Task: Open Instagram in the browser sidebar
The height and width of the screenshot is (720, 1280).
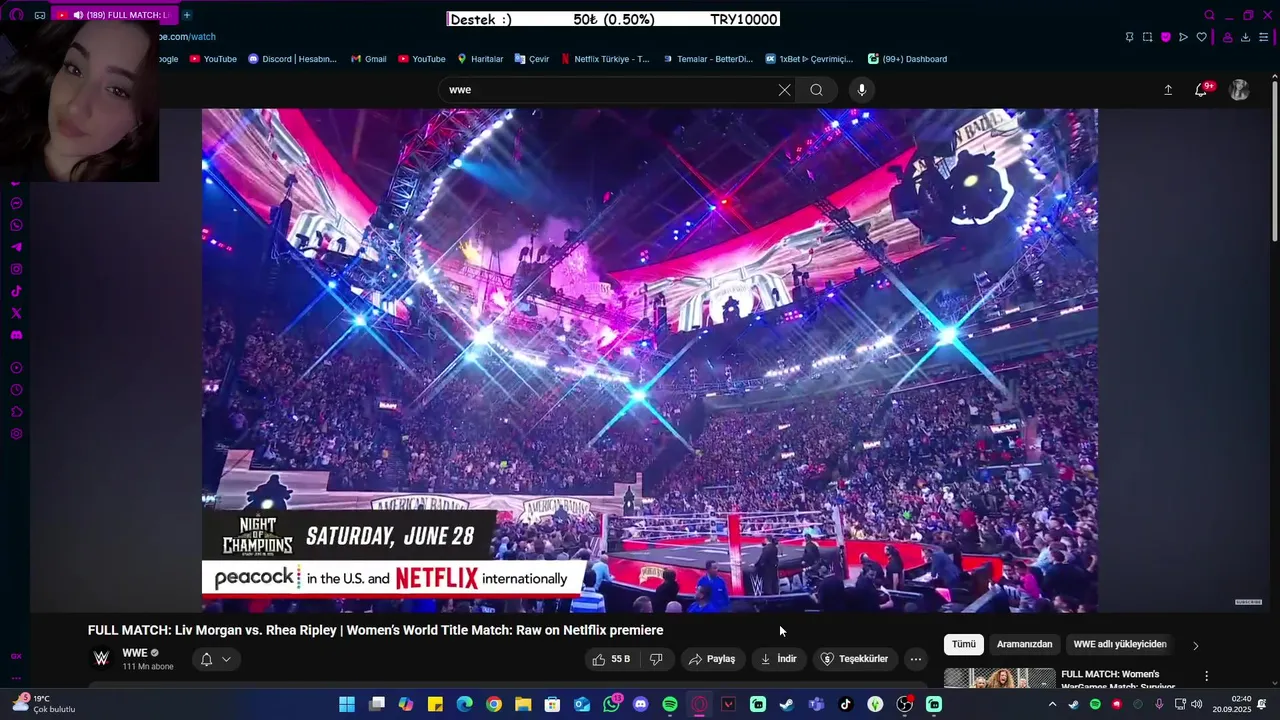Action: (x=16, y=269)
